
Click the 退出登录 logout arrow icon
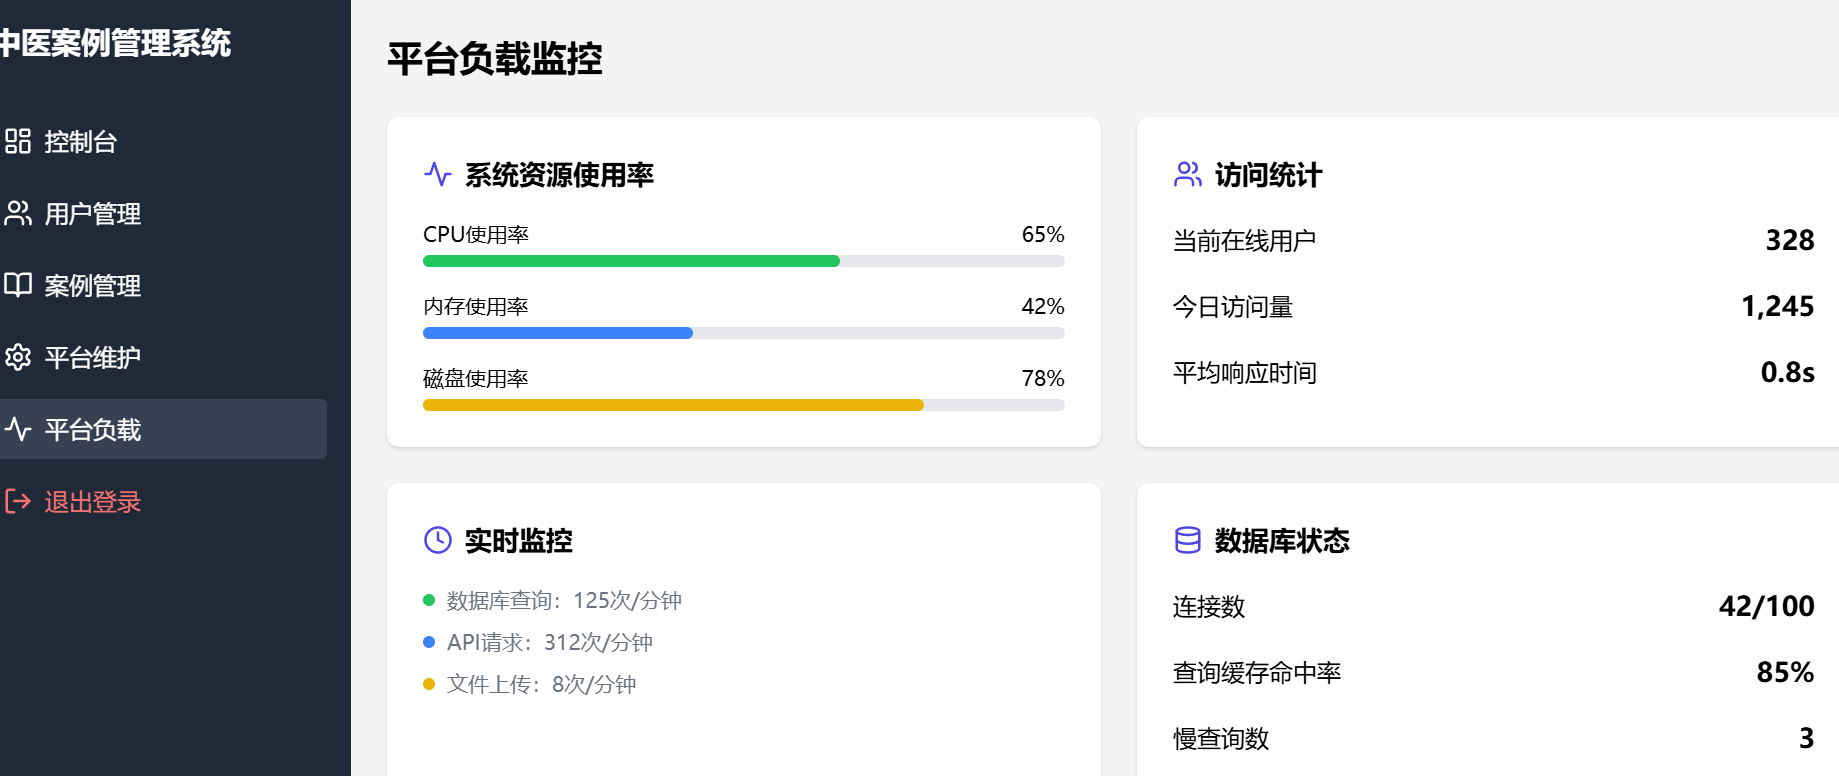point(18,501)
